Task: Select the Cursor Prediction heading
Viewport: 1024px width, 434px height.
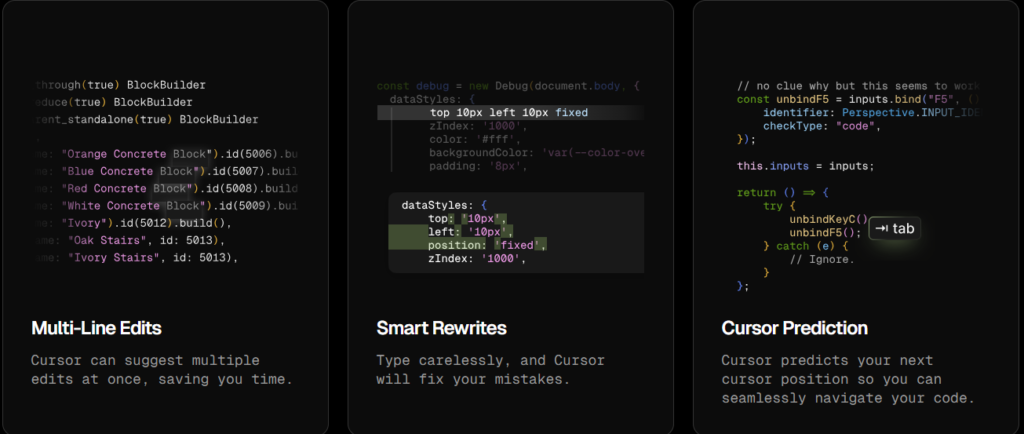Action: (x=794, y=328)
